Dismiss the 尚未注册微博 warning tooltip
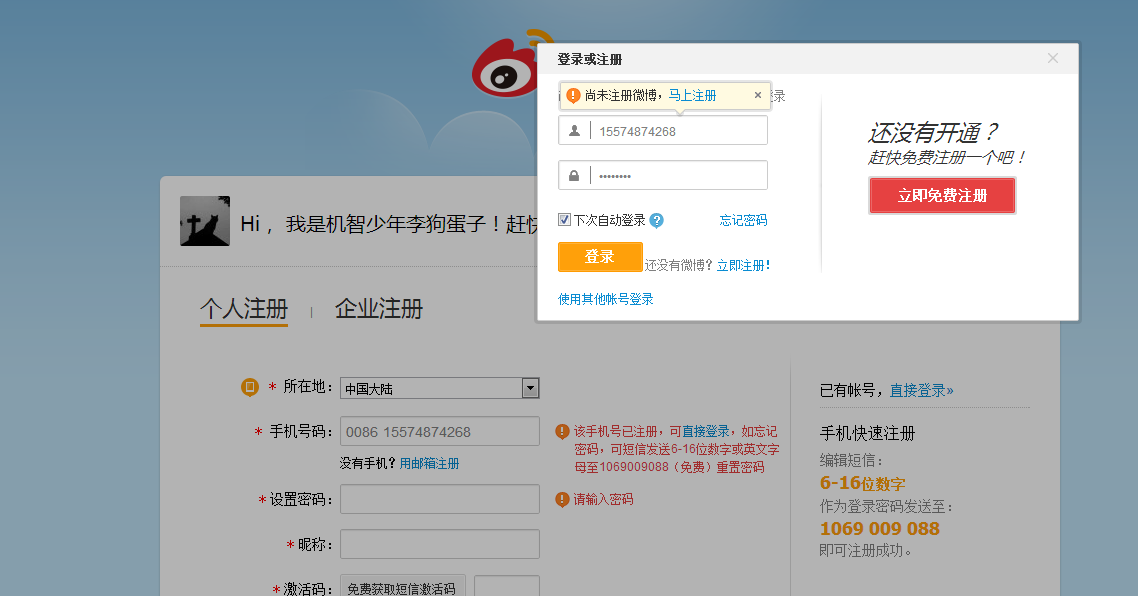Image resolution: width=1138 pixels, height=596 pixels. pos(758,95)
